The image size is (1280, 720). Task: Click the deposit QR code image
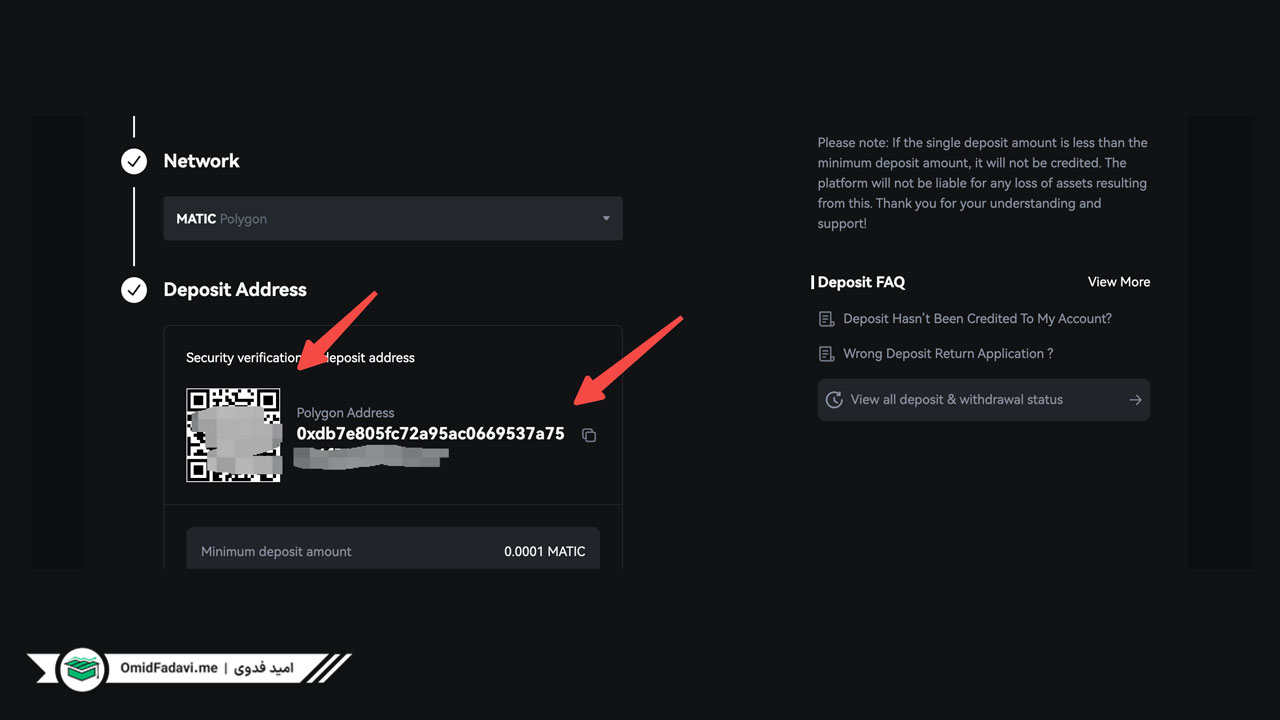(233, 435)
